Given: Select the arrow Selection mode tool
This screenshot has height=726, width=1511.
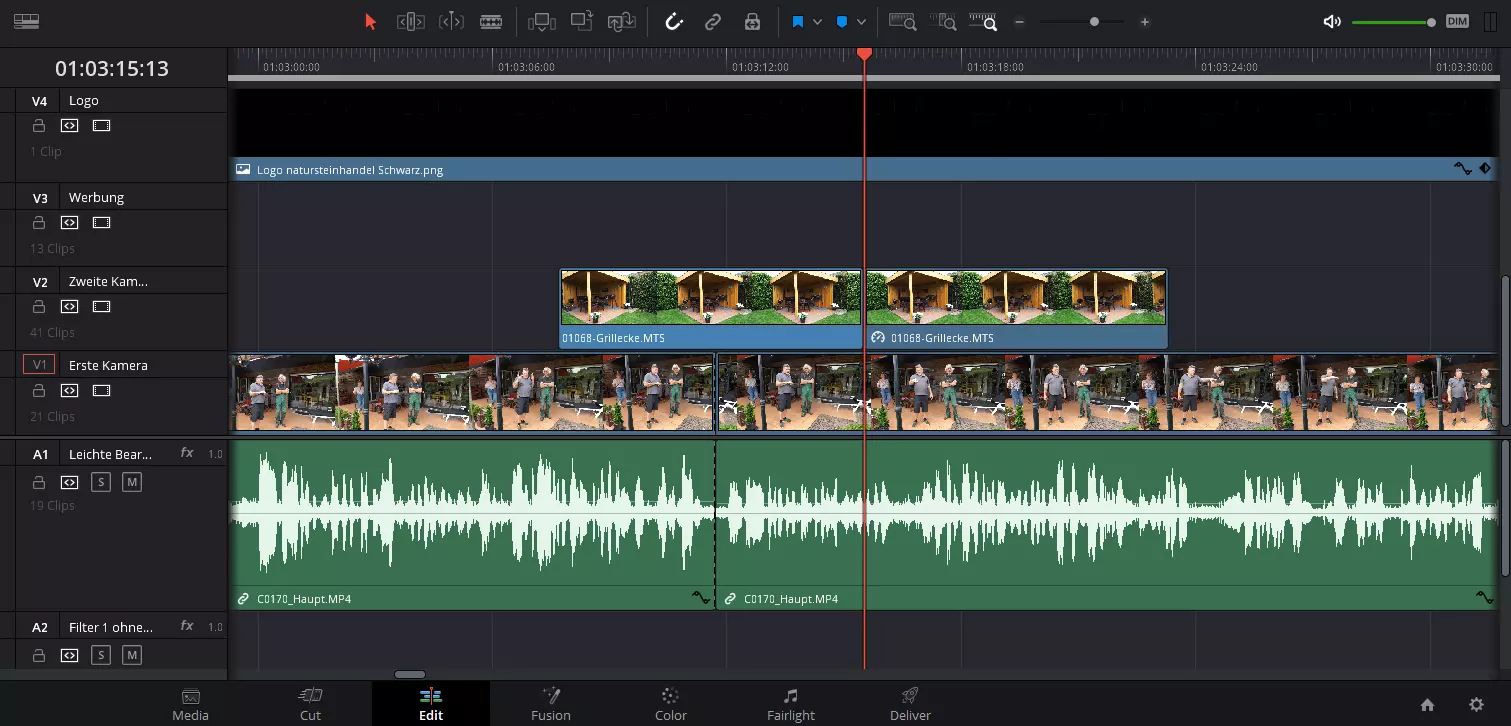Looking at the screenshot, I should pos(371,21).
